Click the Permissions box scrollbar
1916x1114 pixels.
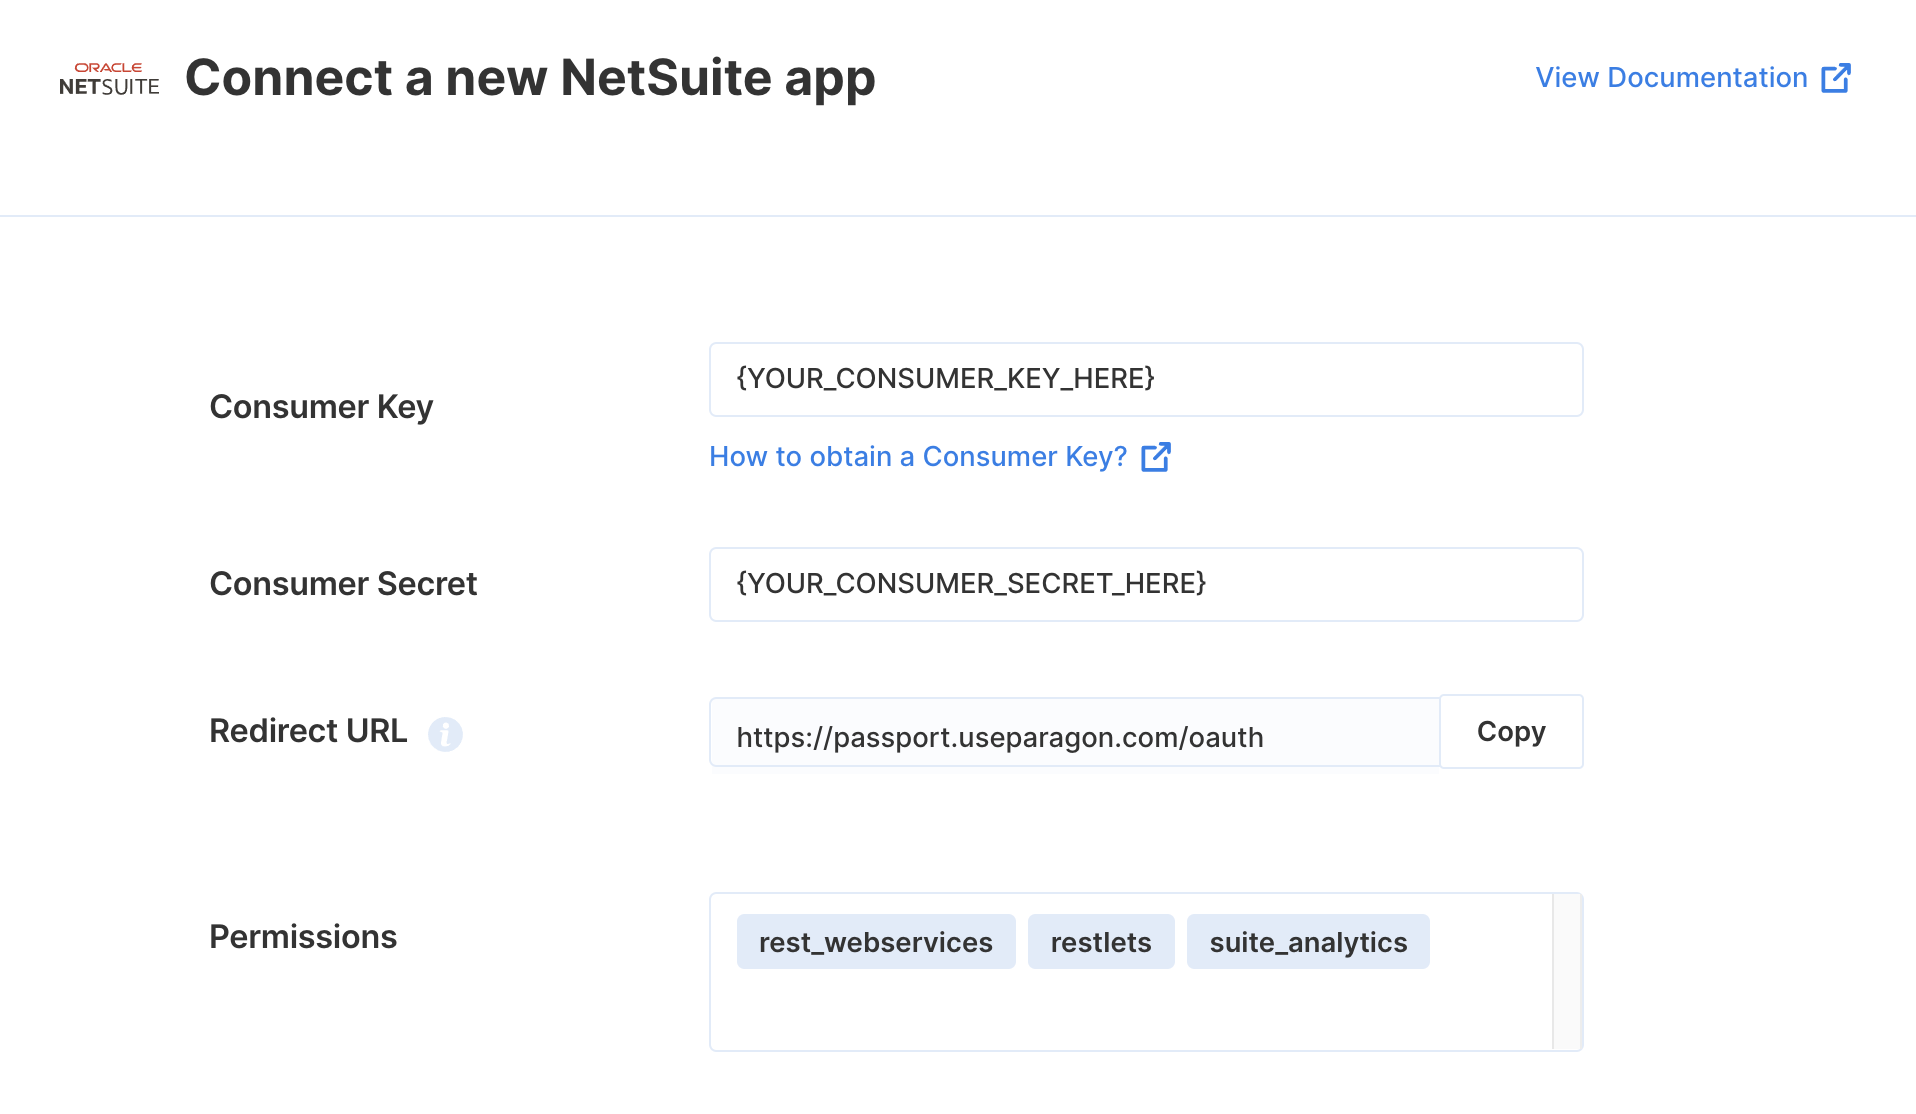pyautogui.click(x=1567, y=972)
